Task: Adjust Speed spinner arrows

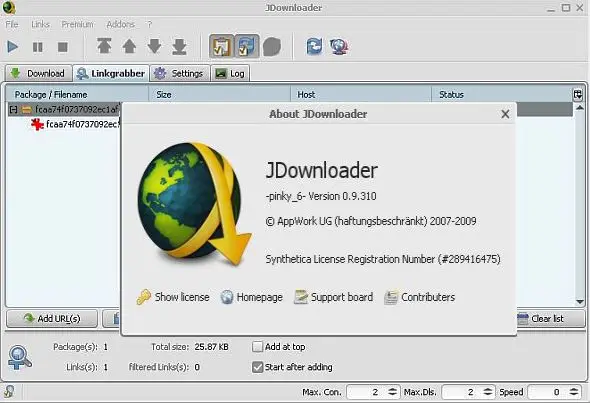Action: click(574, 392)
